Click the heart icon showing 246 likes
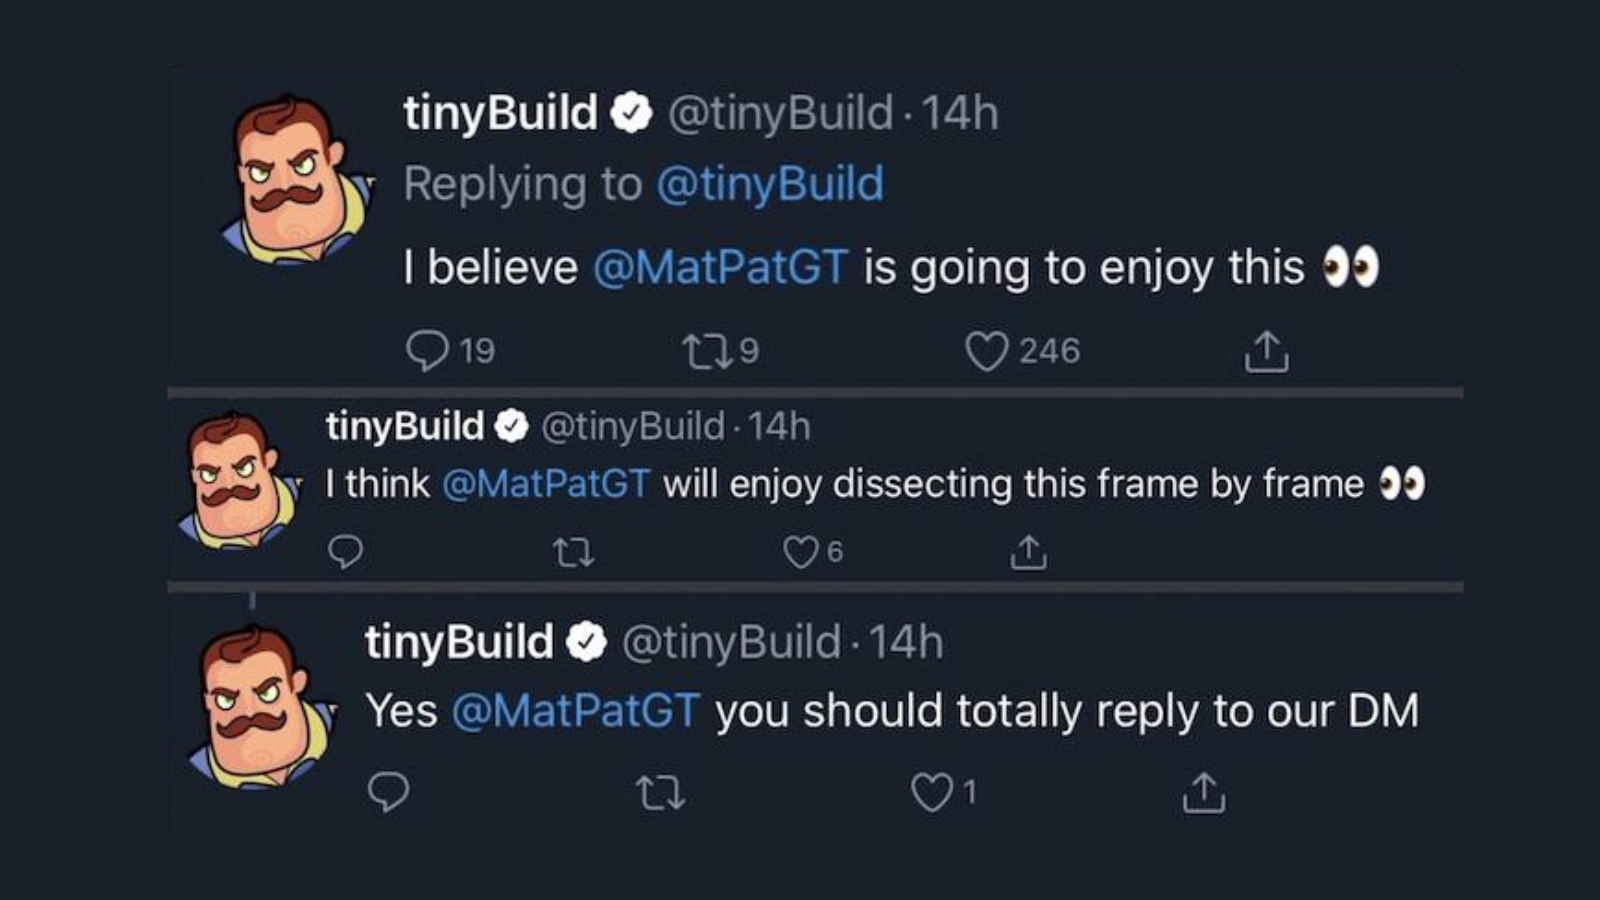Viewport: 1600px width, 900px height. point(989,349)
